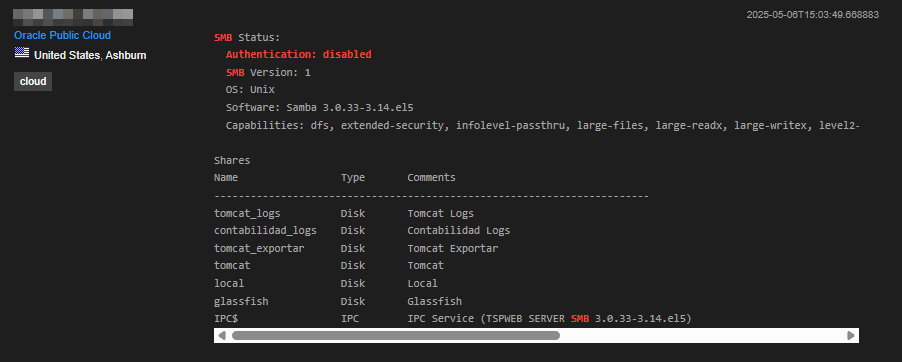Viewport: 902px width, 362px height.
Task: Click the 'Tomcat Logs' comment
Action: click(441, 214)
